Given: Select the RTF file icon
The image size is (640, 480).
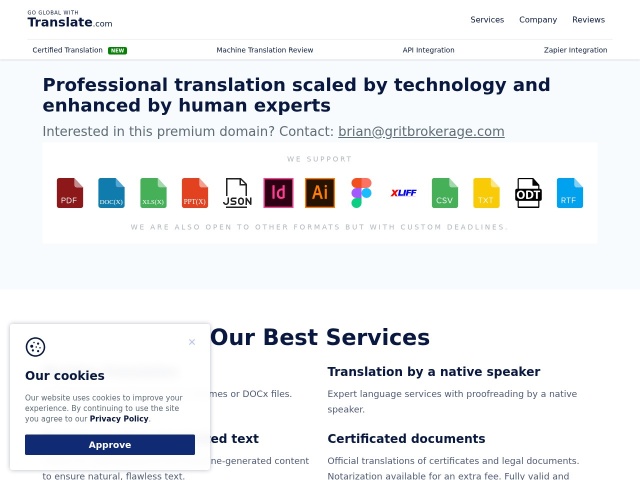Looking at the screenshot, I should pyautogui.click(x=570, y=193).
